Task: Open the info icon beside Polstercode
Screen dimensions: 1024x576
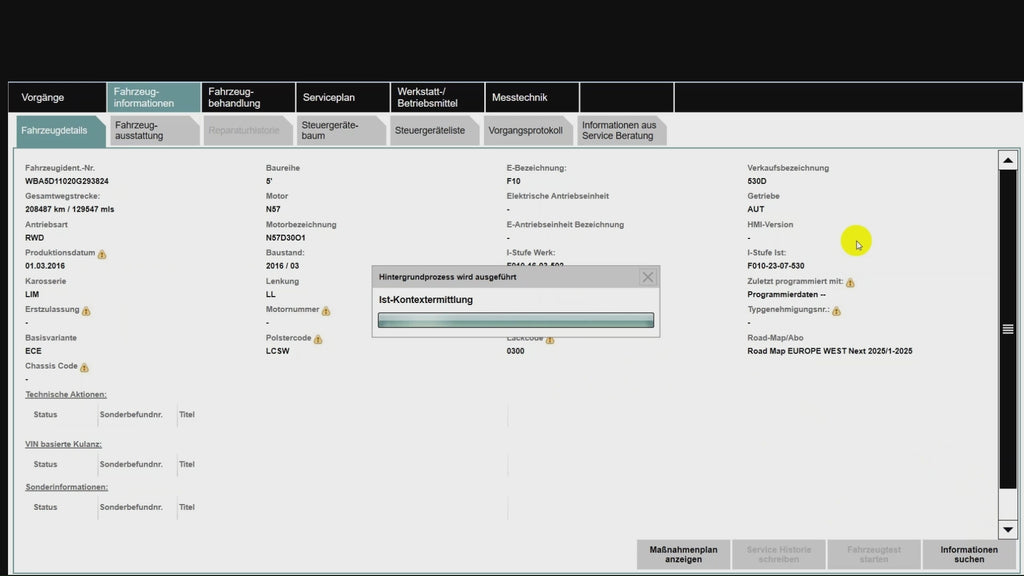Action: click(x=318, y=339)
